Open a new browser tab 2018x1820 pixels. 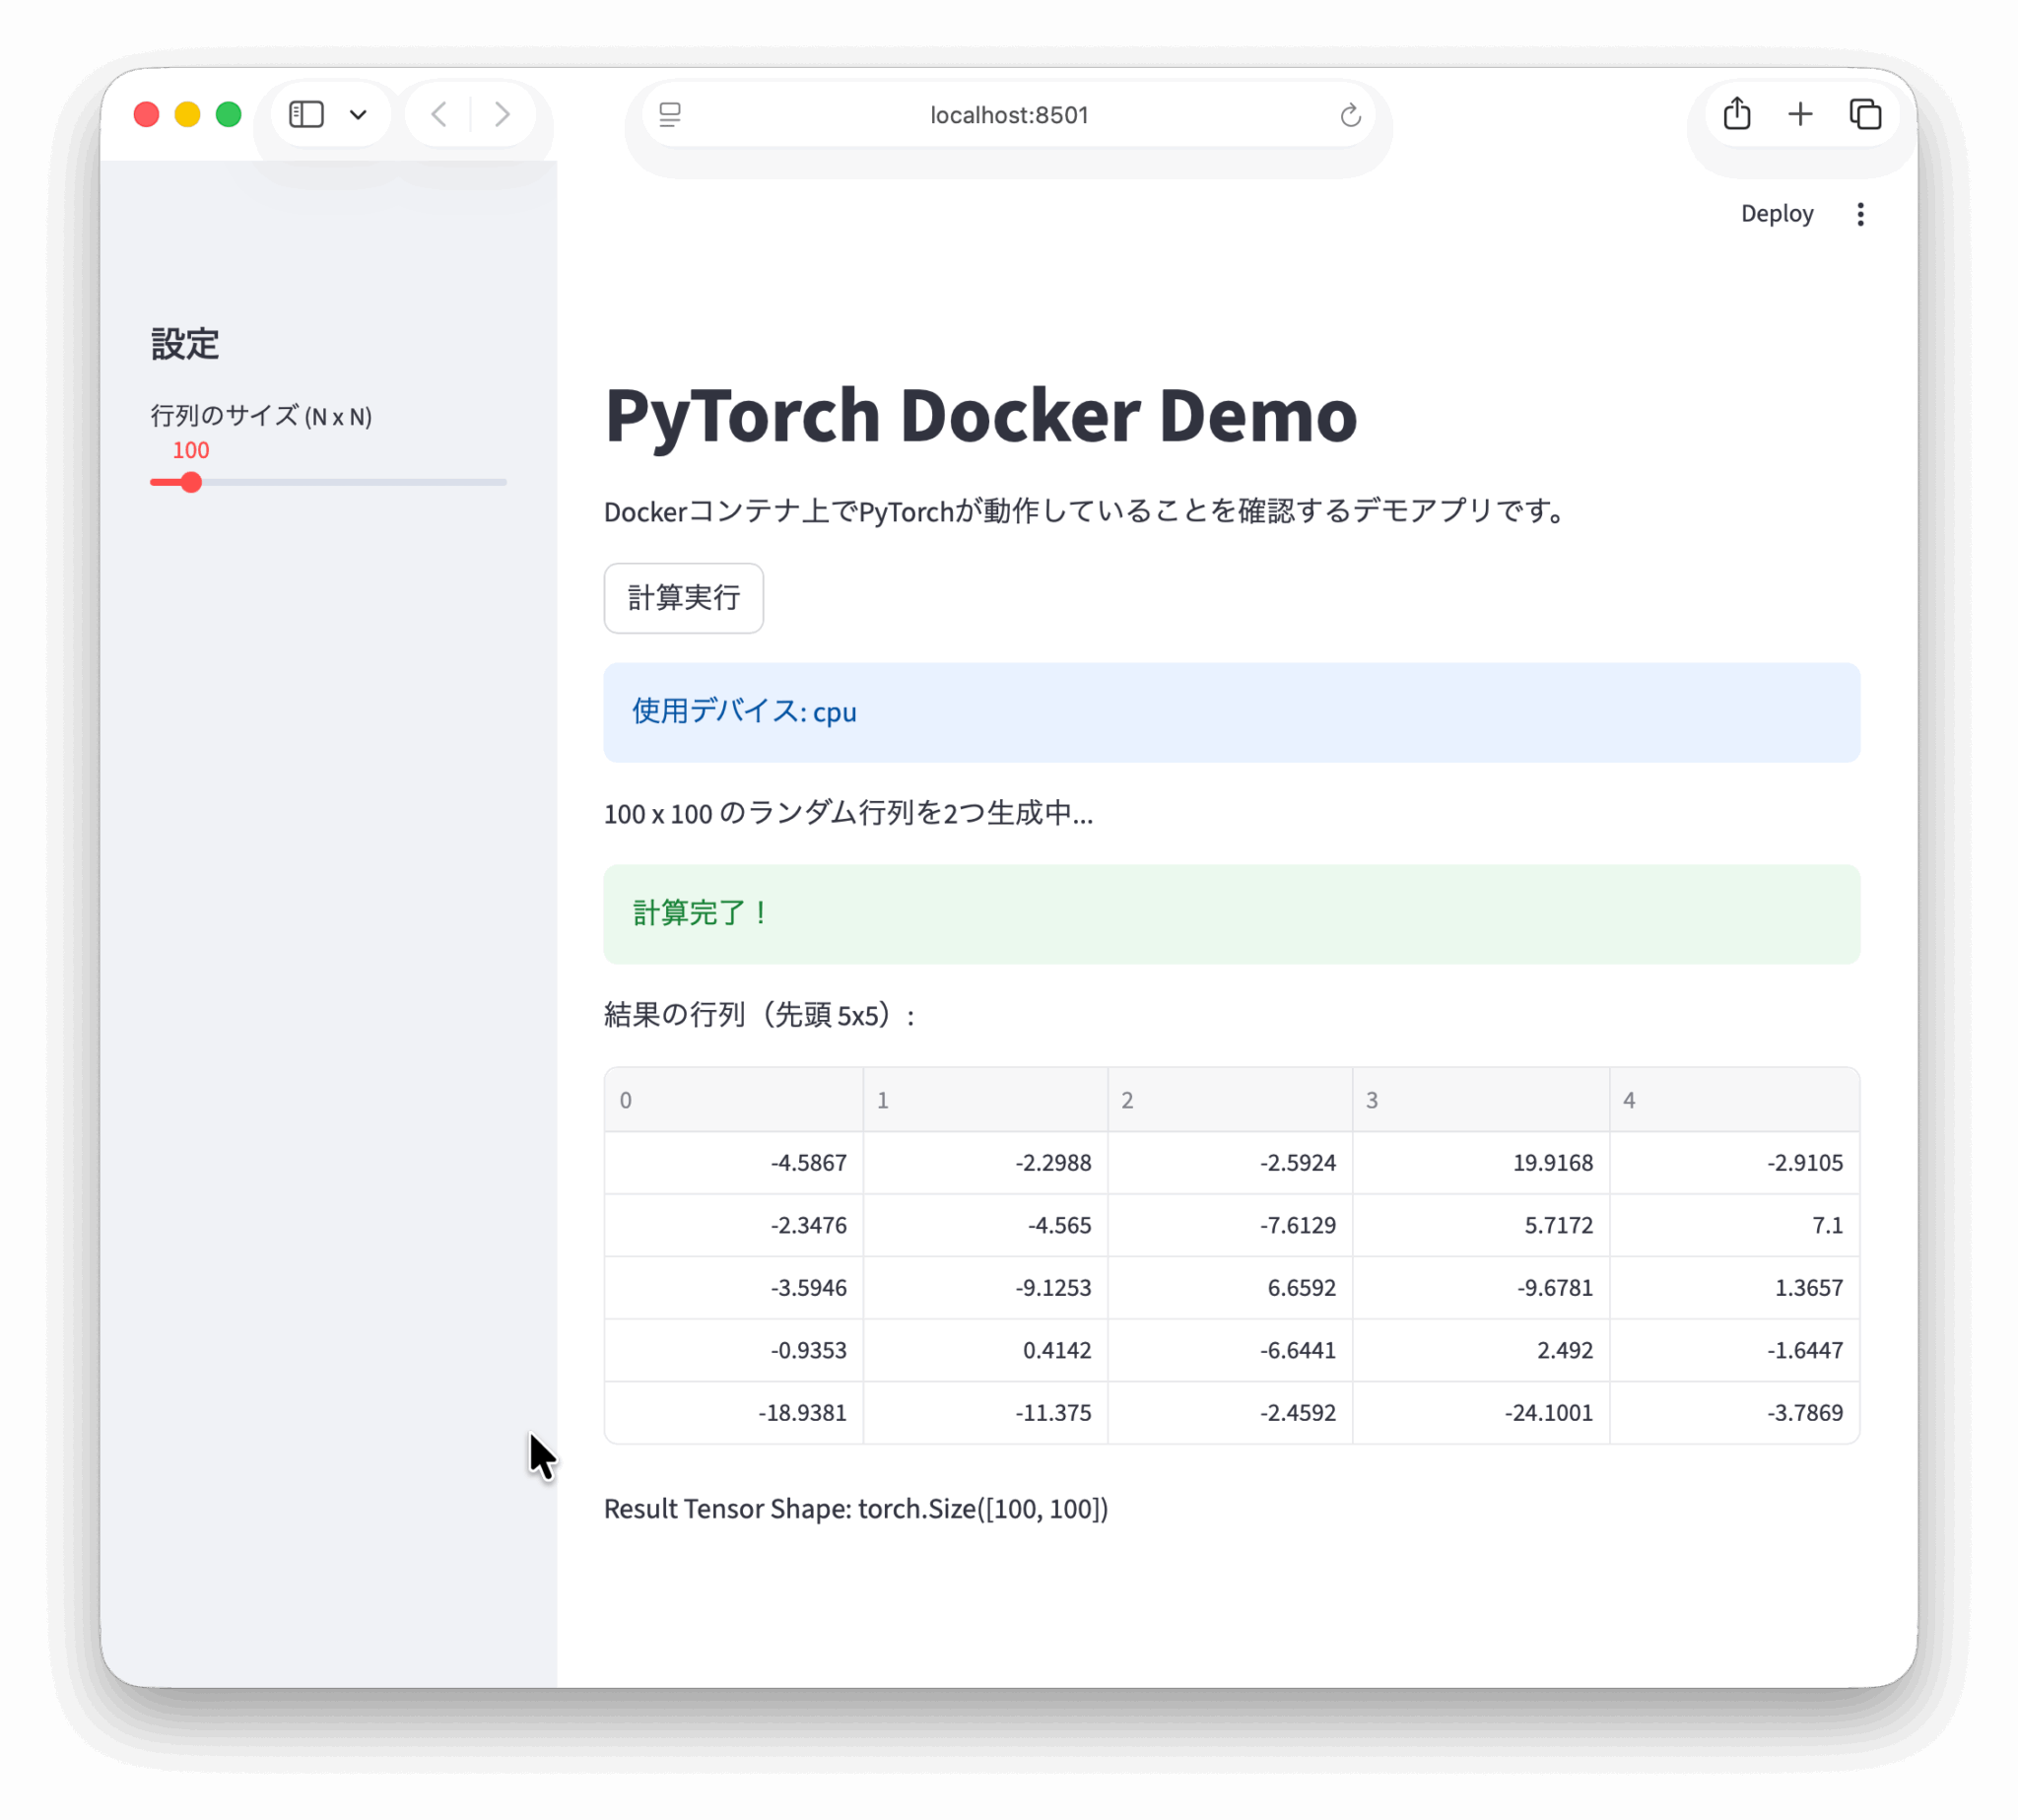pos(1800,114)
